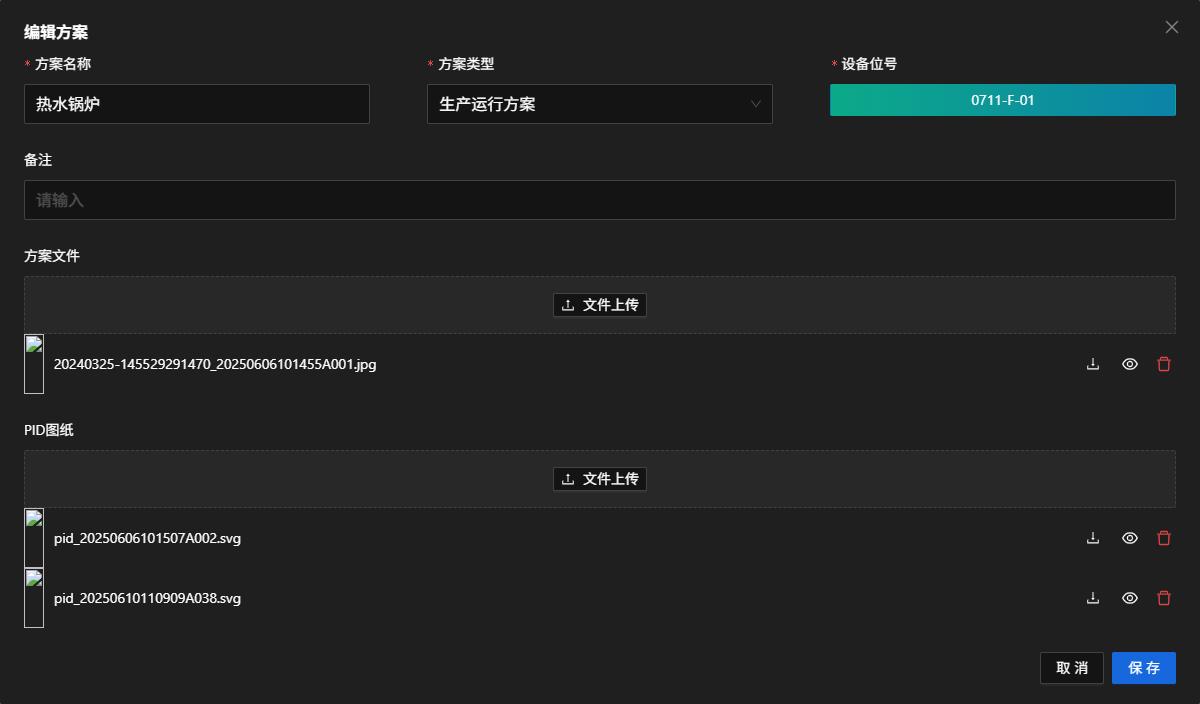The image size is (1200, 704).
Task: Delete pid_20250610110909A038.svg
Action: click(x=1164, y=598)
